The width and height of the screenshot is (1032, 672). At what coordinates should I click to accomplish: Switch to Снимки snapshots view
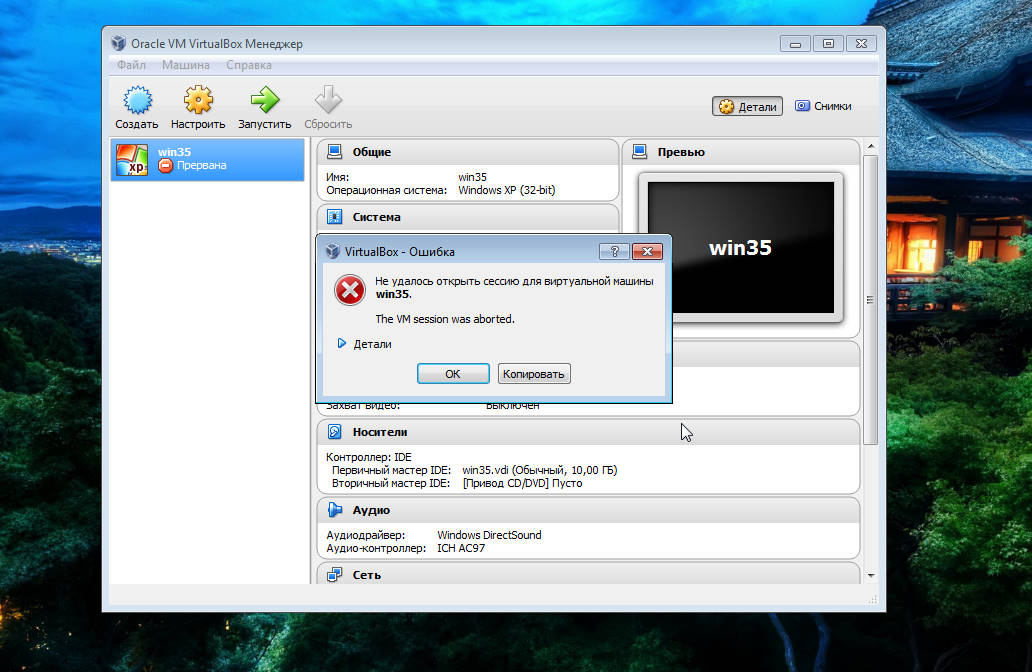point(823,106)
